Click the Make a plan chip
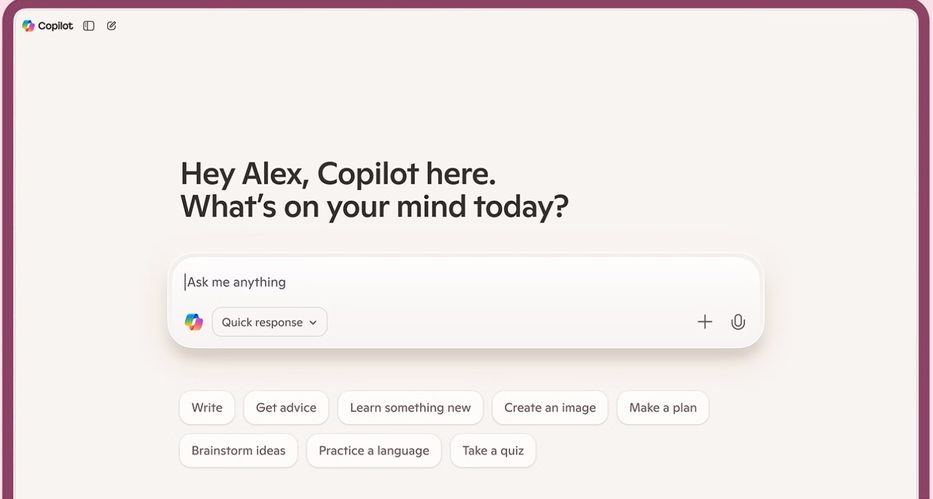Viewport: 933px width, 499px height. 663,408
